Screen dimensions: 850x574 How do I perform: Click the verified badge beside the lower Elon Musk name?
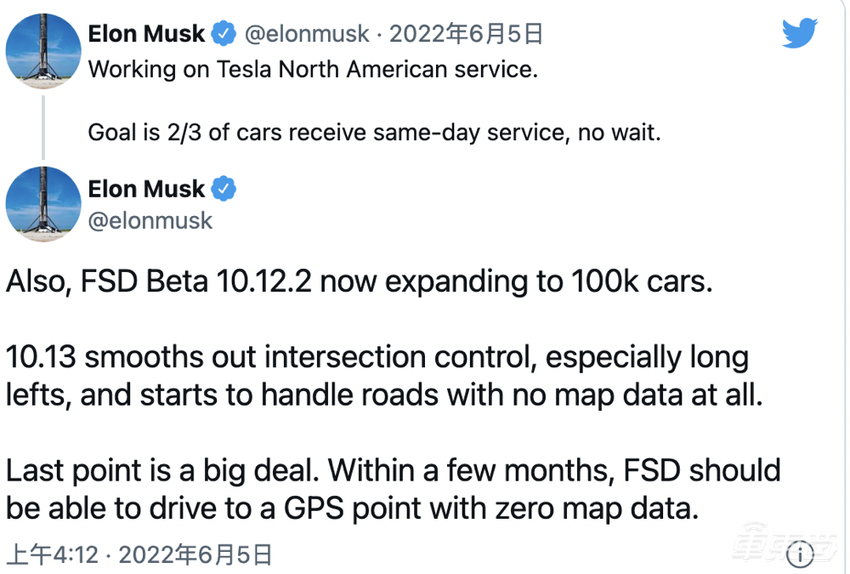pyautogui.click(x=224, y=188)
